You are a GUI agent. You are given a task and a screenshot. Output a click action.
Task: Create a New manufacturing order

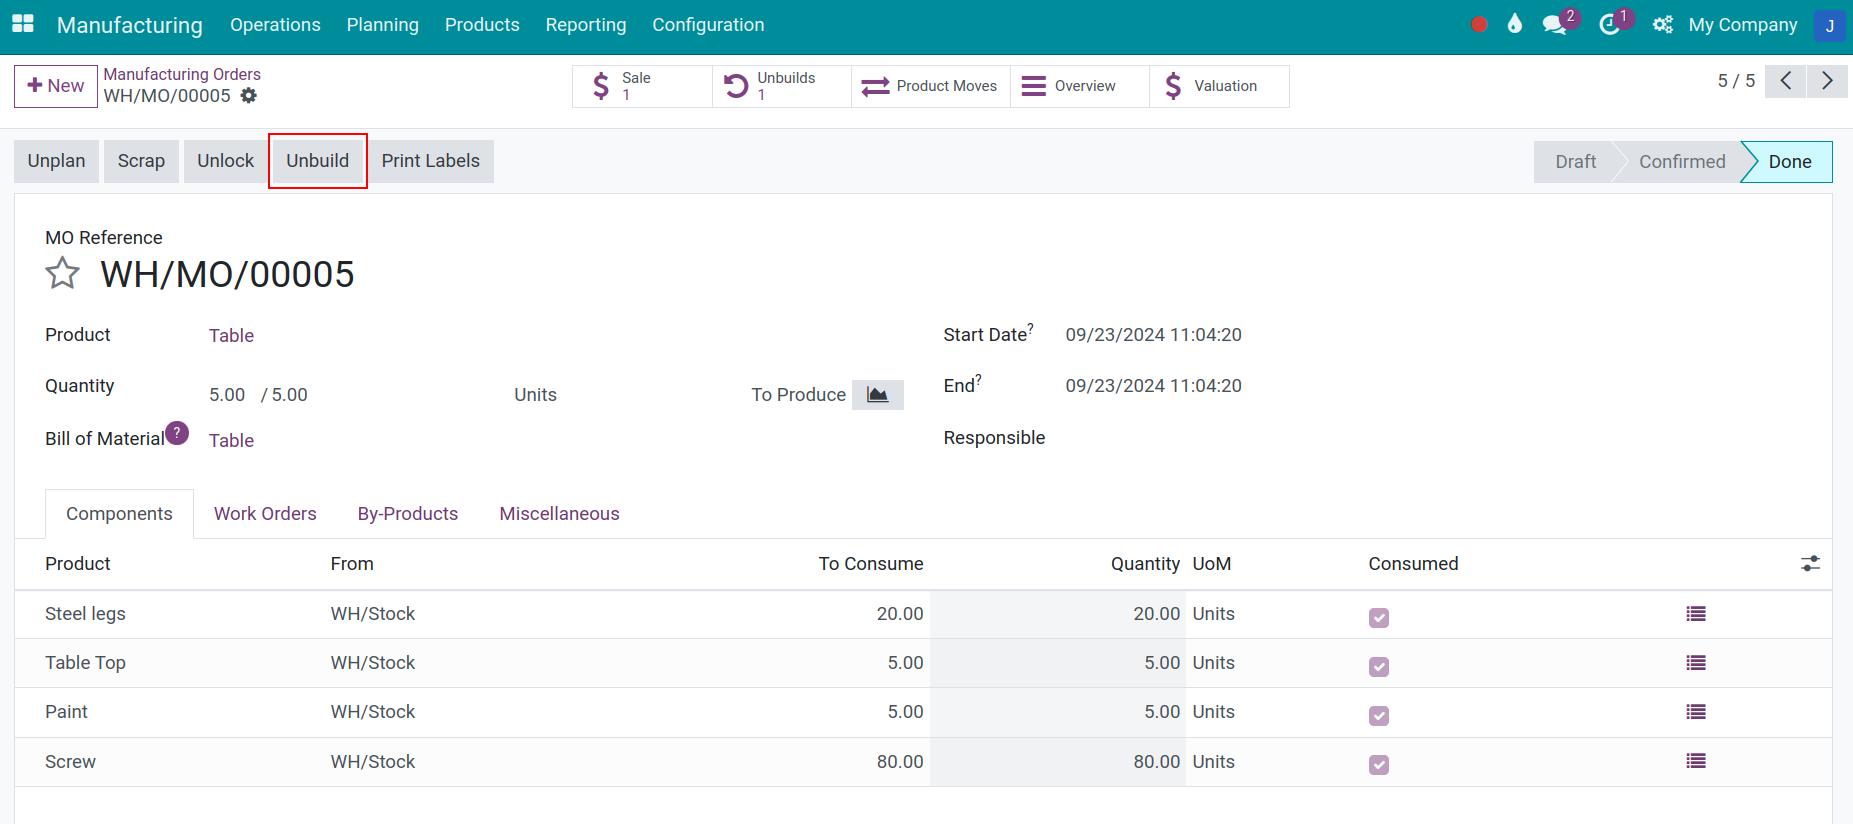click(56, 86)
